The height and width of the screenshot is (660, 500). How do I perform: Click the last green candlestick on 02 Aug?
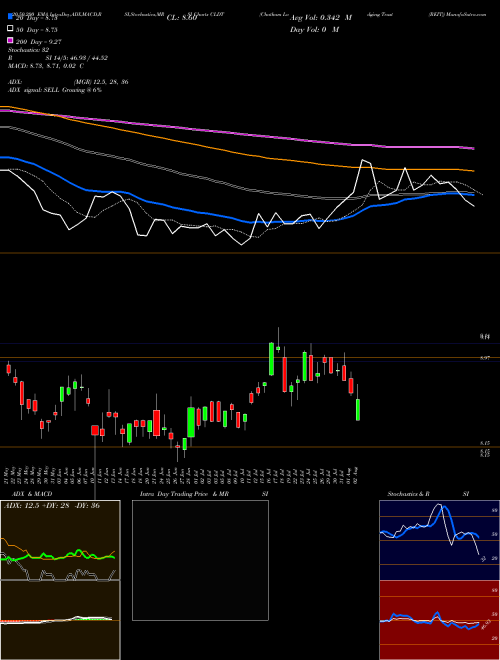point(358,410)
